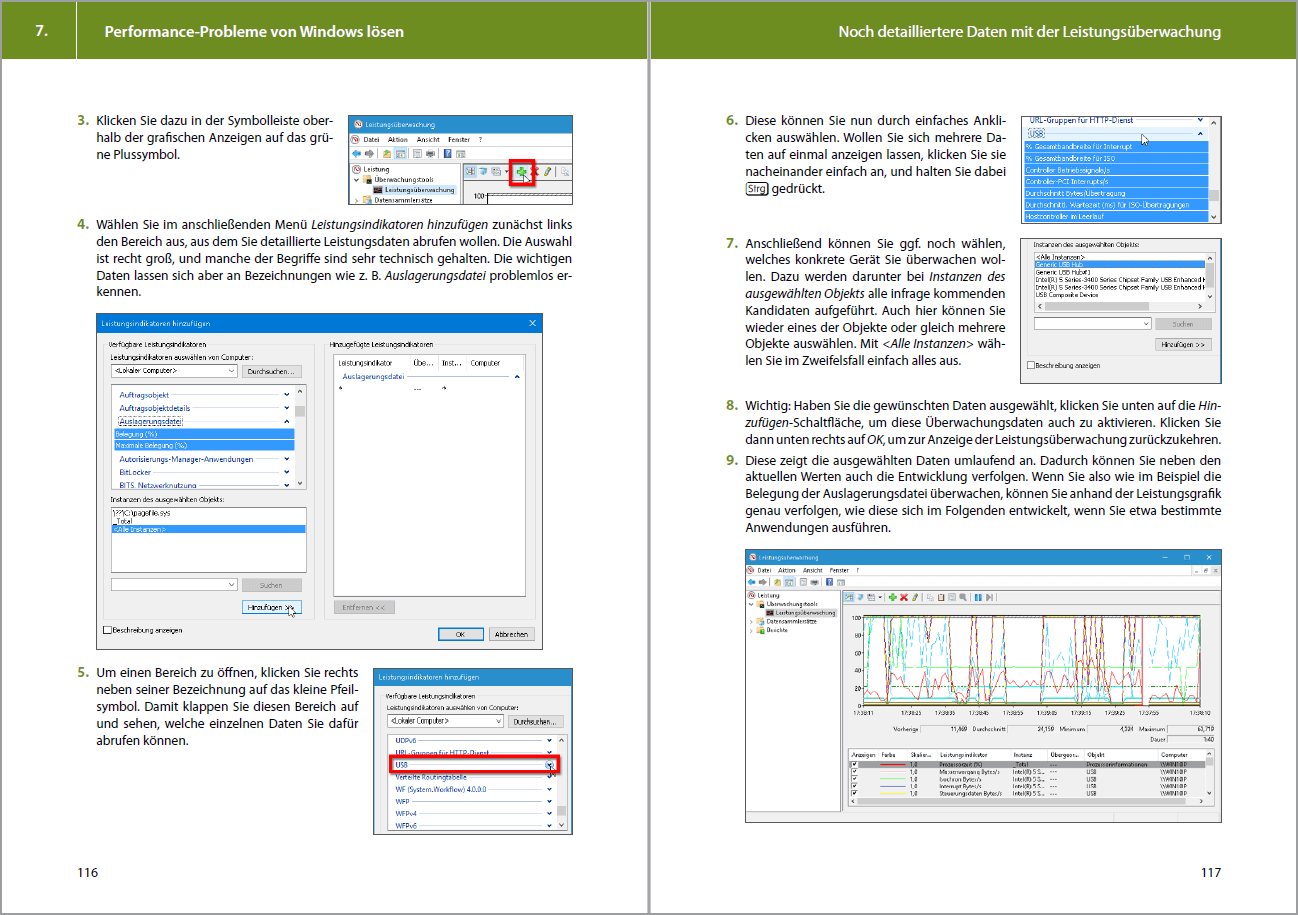The width and height of the screenshot is (1298, 915).
Task: Click the red-outlined USB expand arrow
Action: click(x=549, y=765)
